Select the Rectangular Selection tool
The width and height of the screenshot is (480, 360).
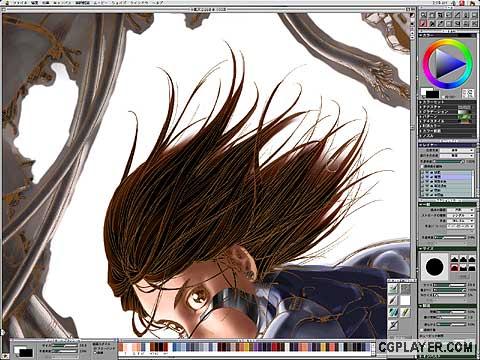[x=449, y=24]
